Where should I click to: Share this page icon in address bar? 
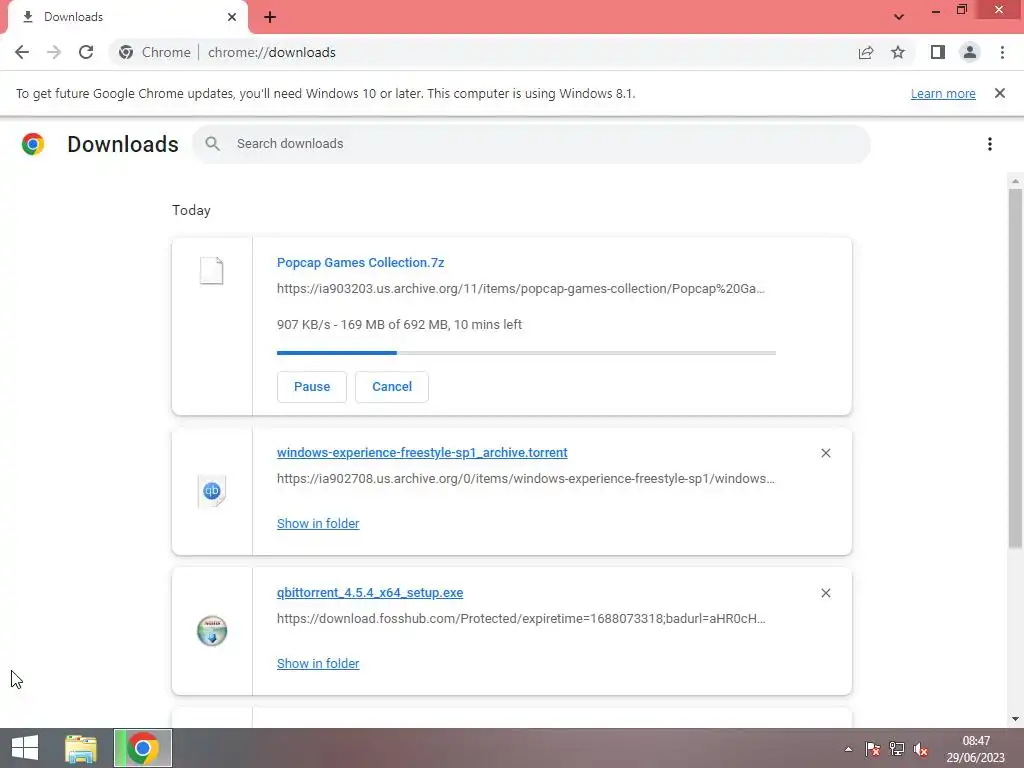tap(866, 52)
